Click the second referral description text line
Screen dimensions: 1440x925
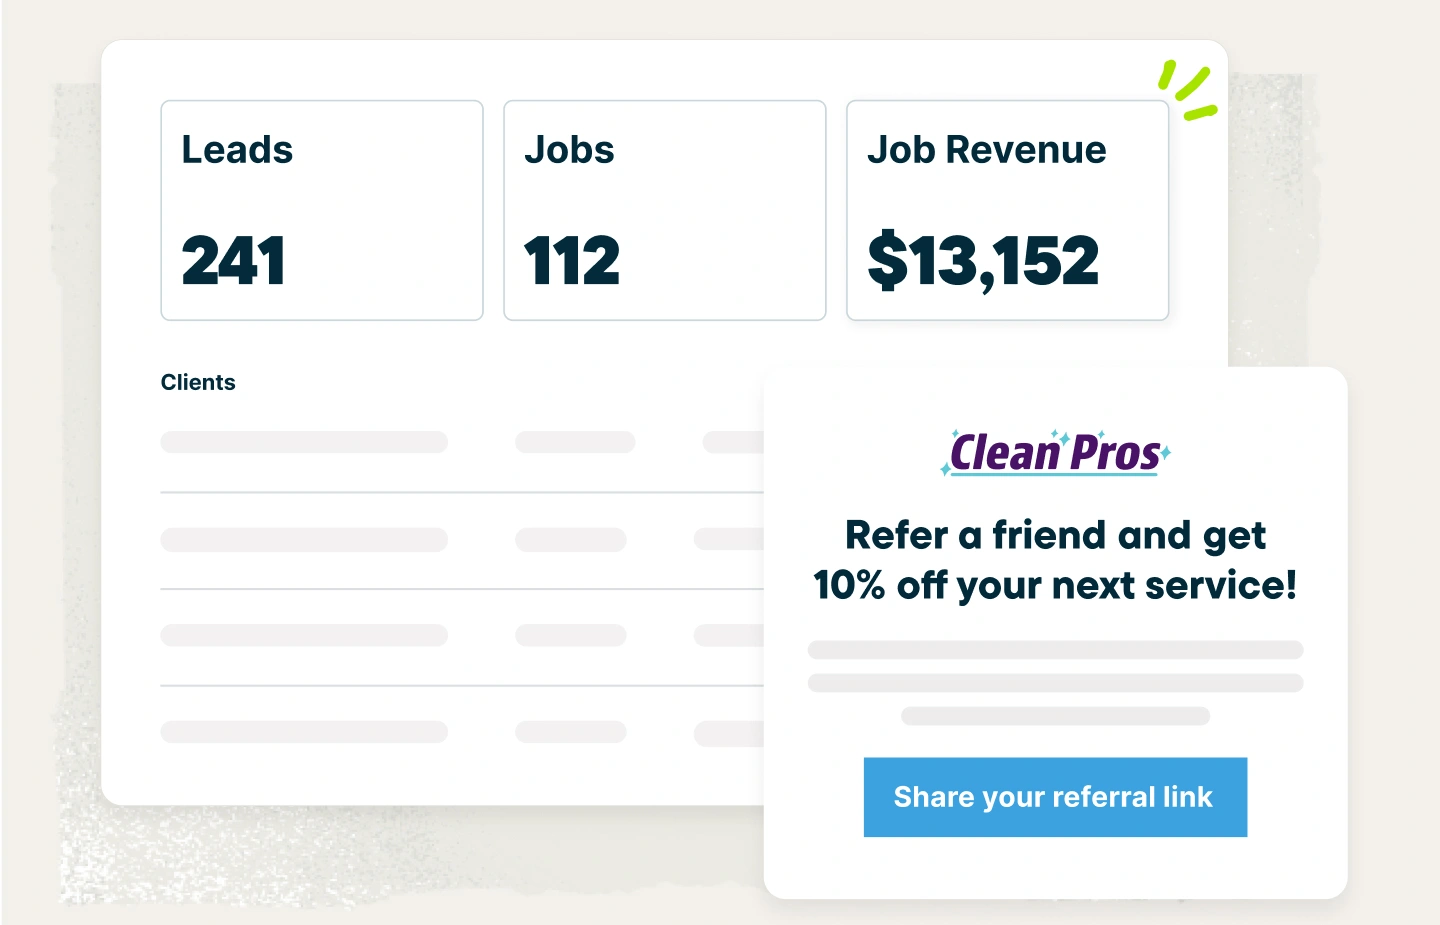point(1055,683)
